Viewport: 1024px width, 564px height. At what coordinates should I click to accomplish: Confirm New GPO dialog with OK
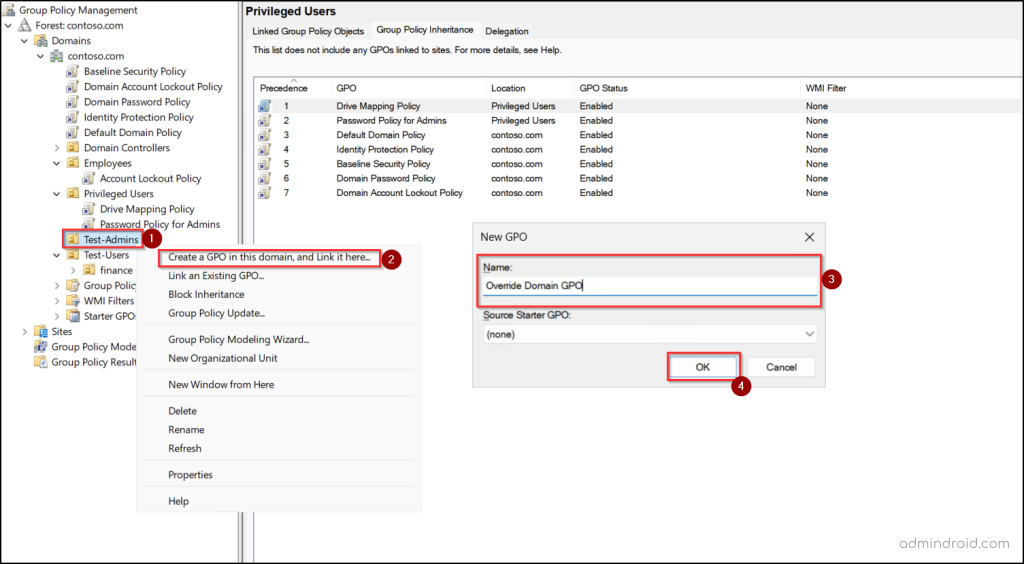(x=703, y=367)
